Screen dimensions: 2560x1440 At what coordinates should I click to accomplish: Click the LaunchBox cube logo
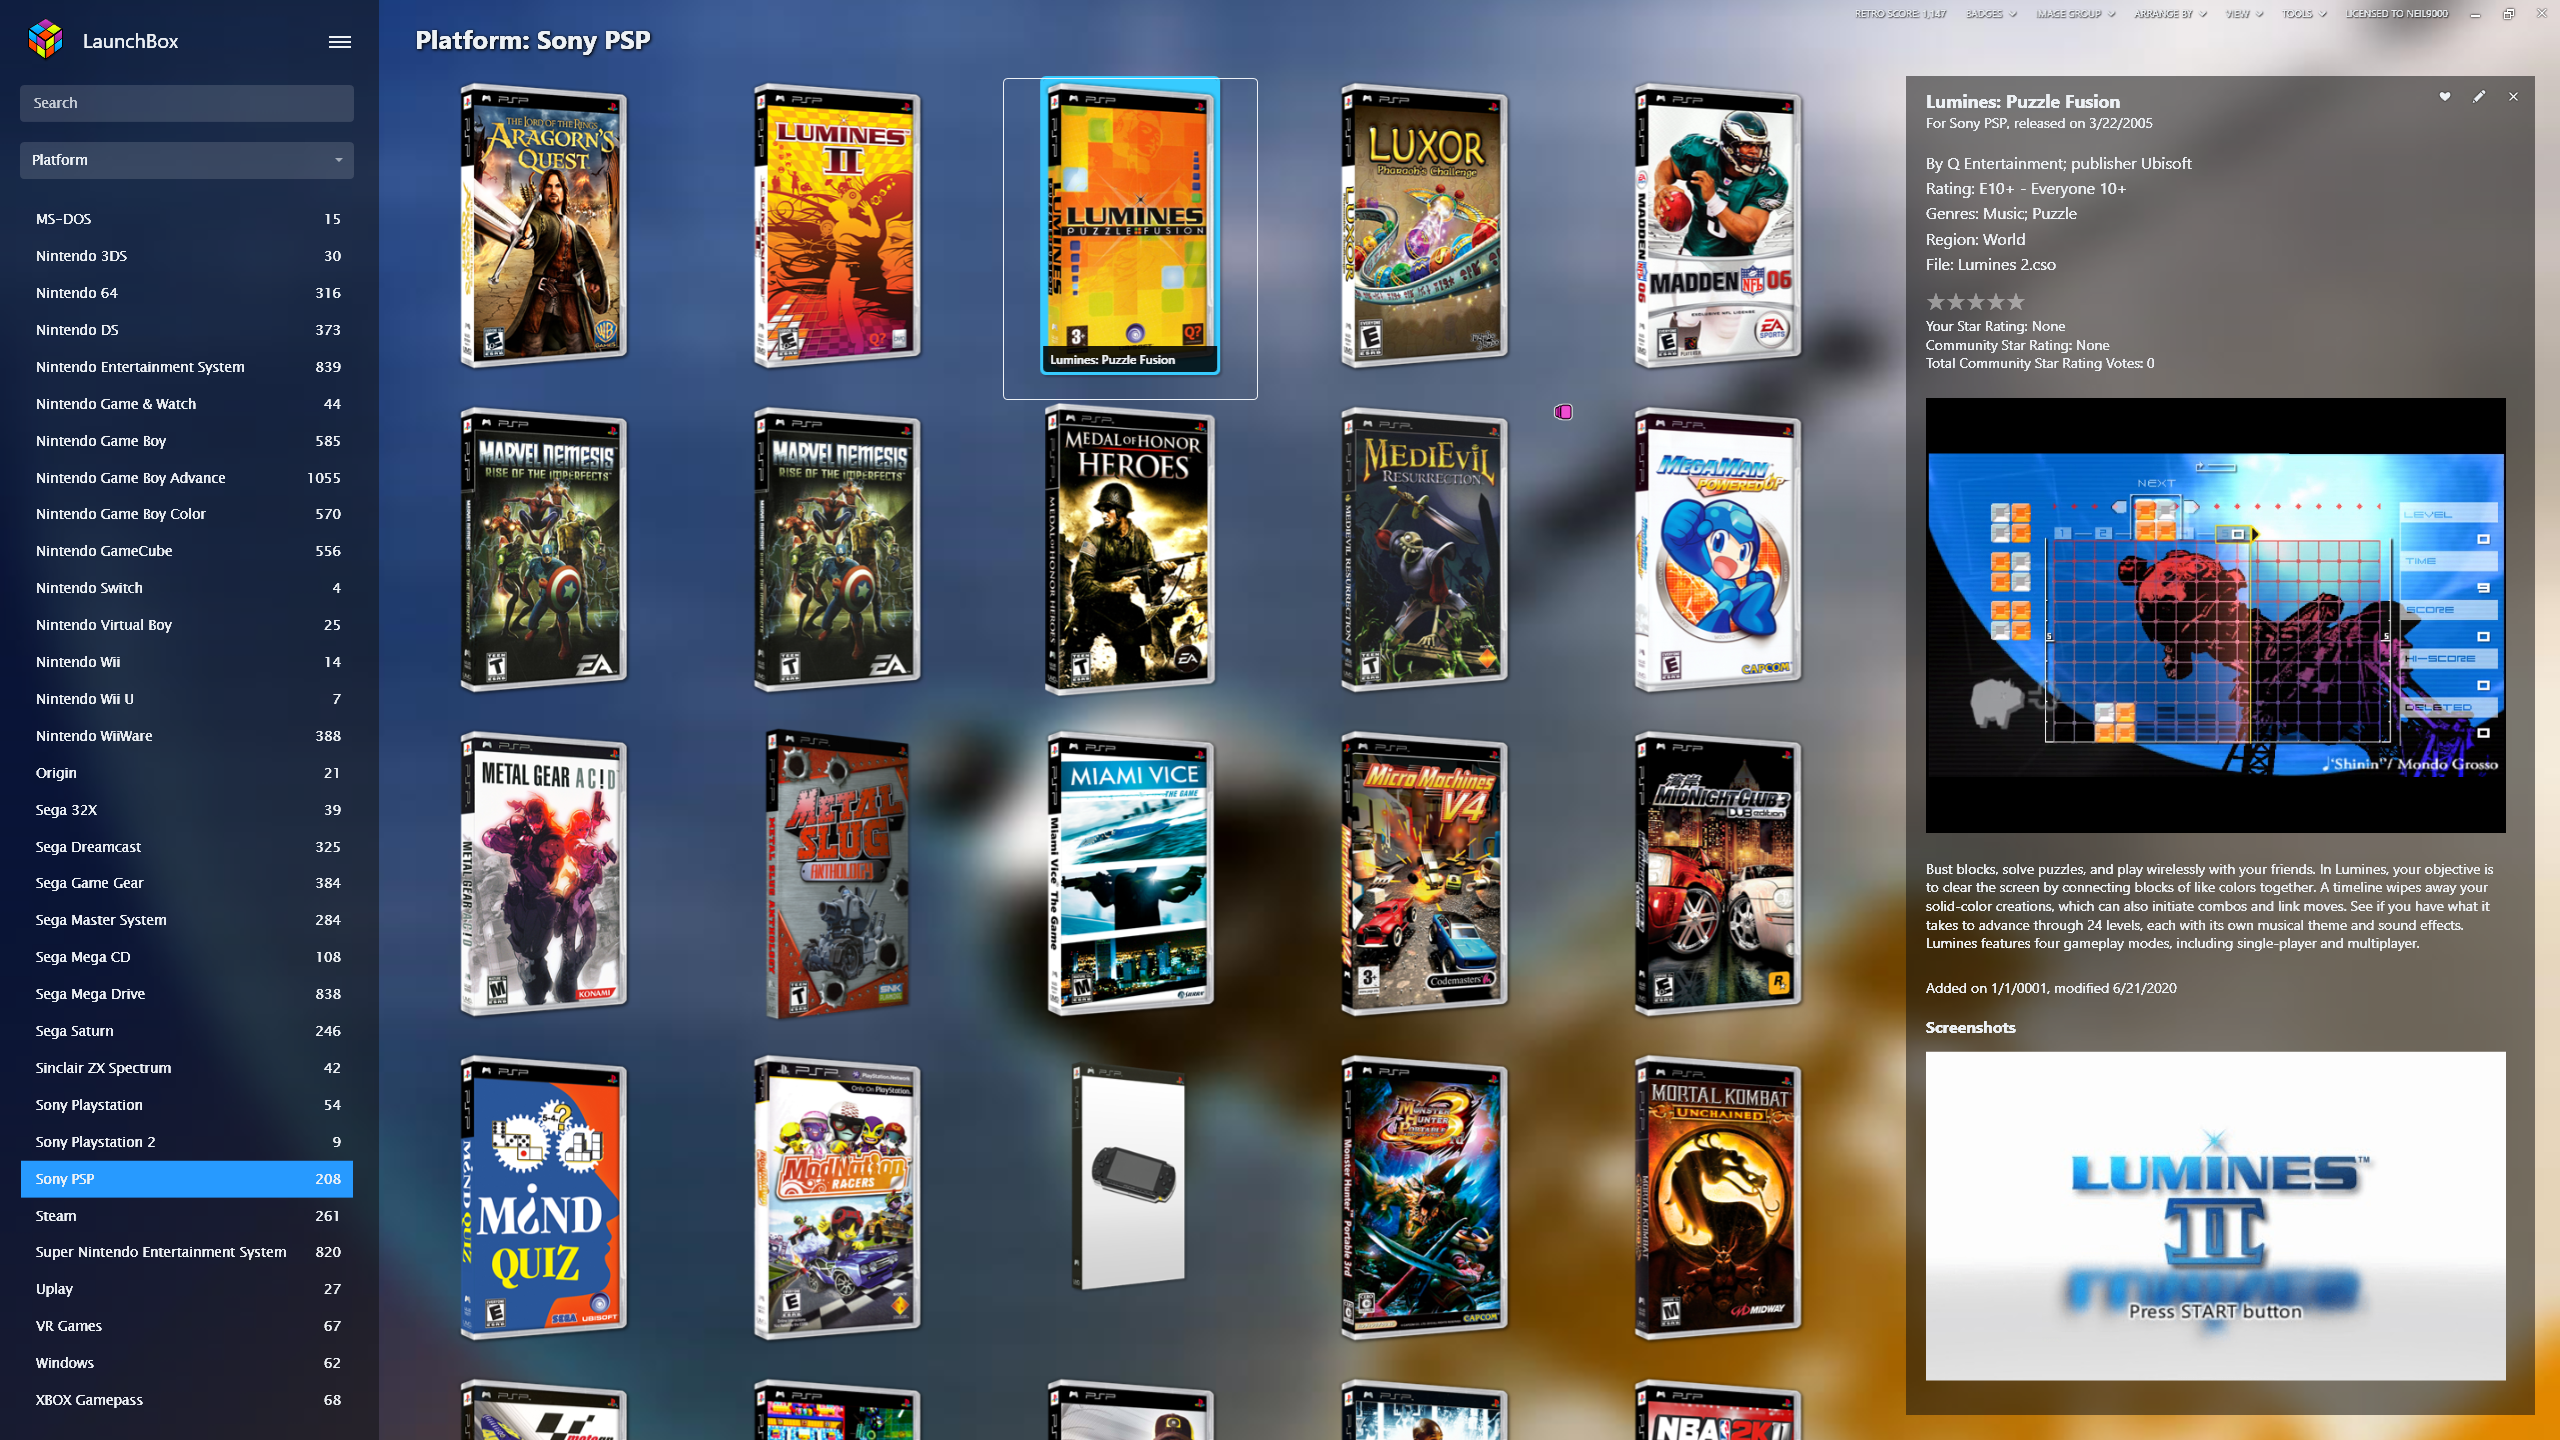(x=46, y=40)
